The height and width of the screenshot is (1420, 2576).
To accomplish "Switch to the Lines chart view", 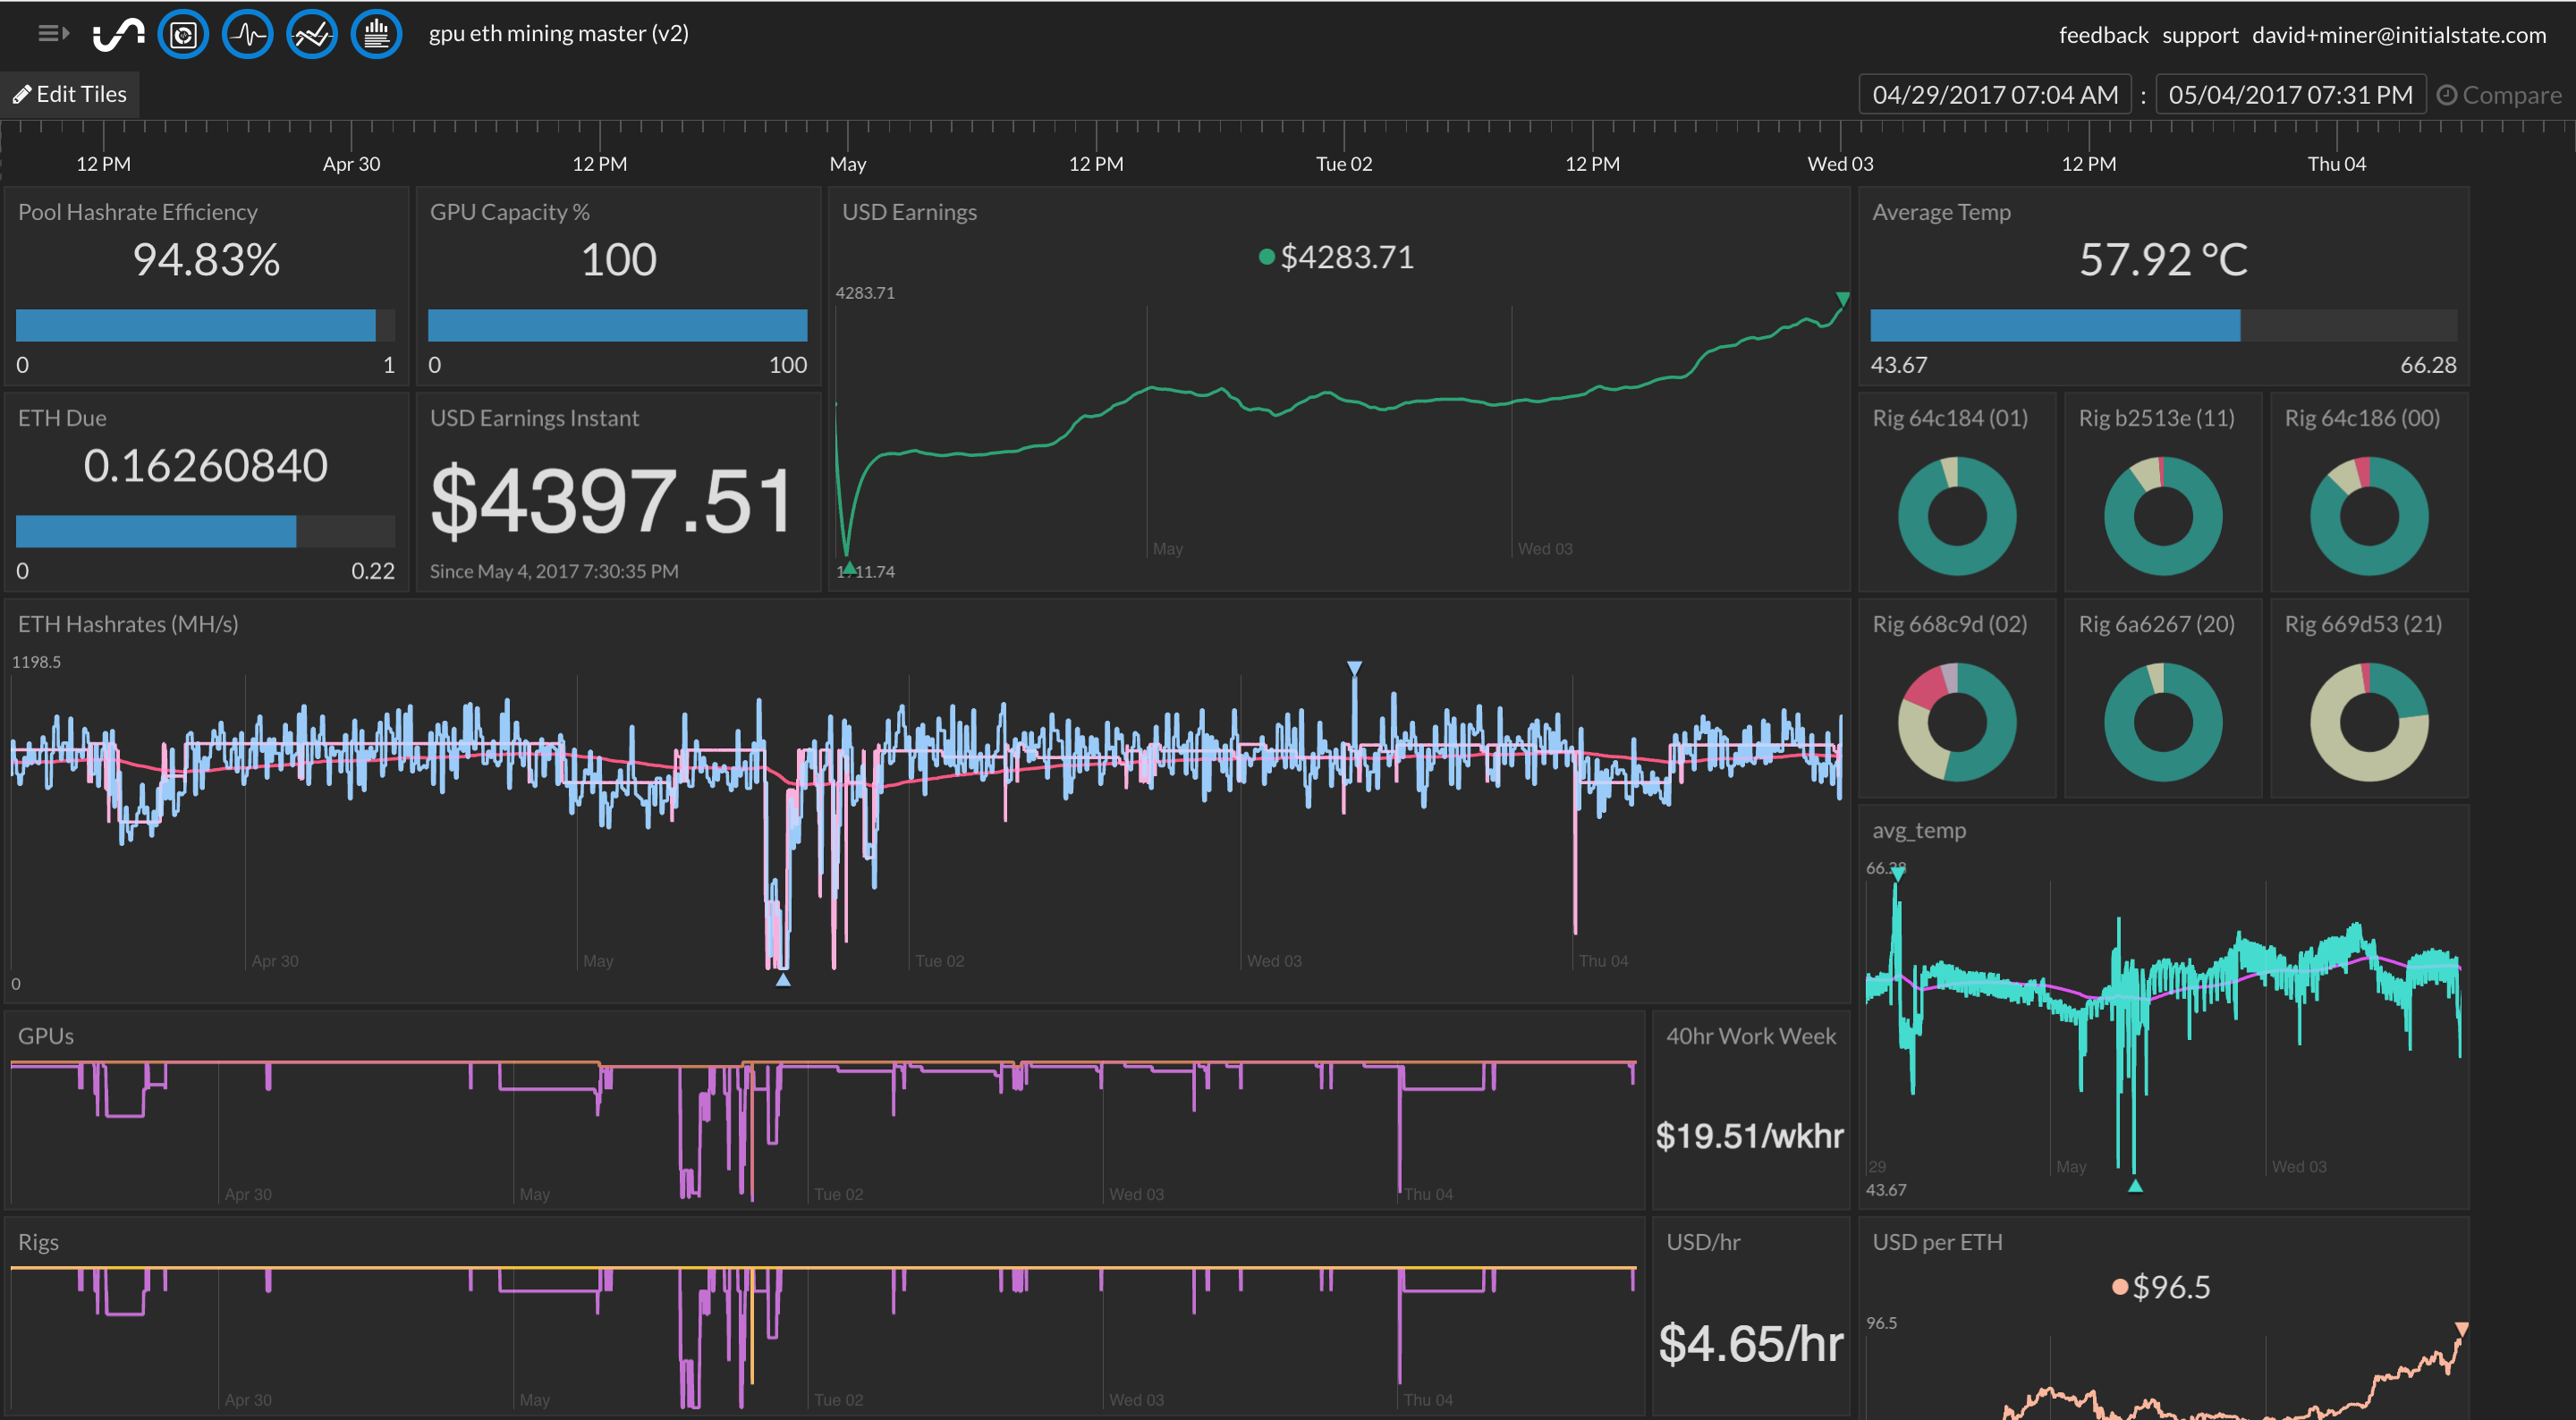I will [x=311, y=33].
